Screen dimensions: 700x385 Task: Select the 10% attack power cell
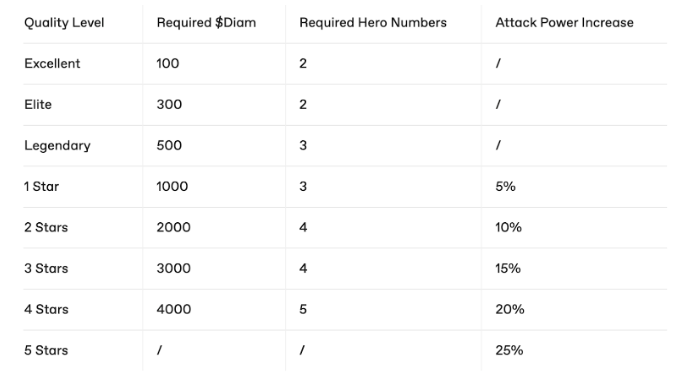coord(508,227)
